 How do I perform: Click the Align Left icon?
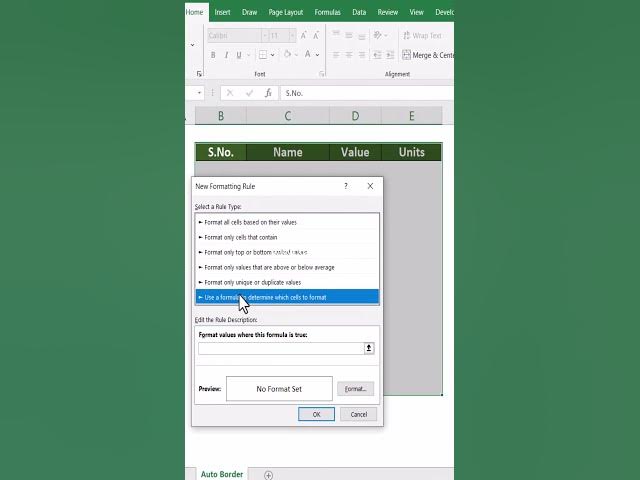click(x=336, y=55)
